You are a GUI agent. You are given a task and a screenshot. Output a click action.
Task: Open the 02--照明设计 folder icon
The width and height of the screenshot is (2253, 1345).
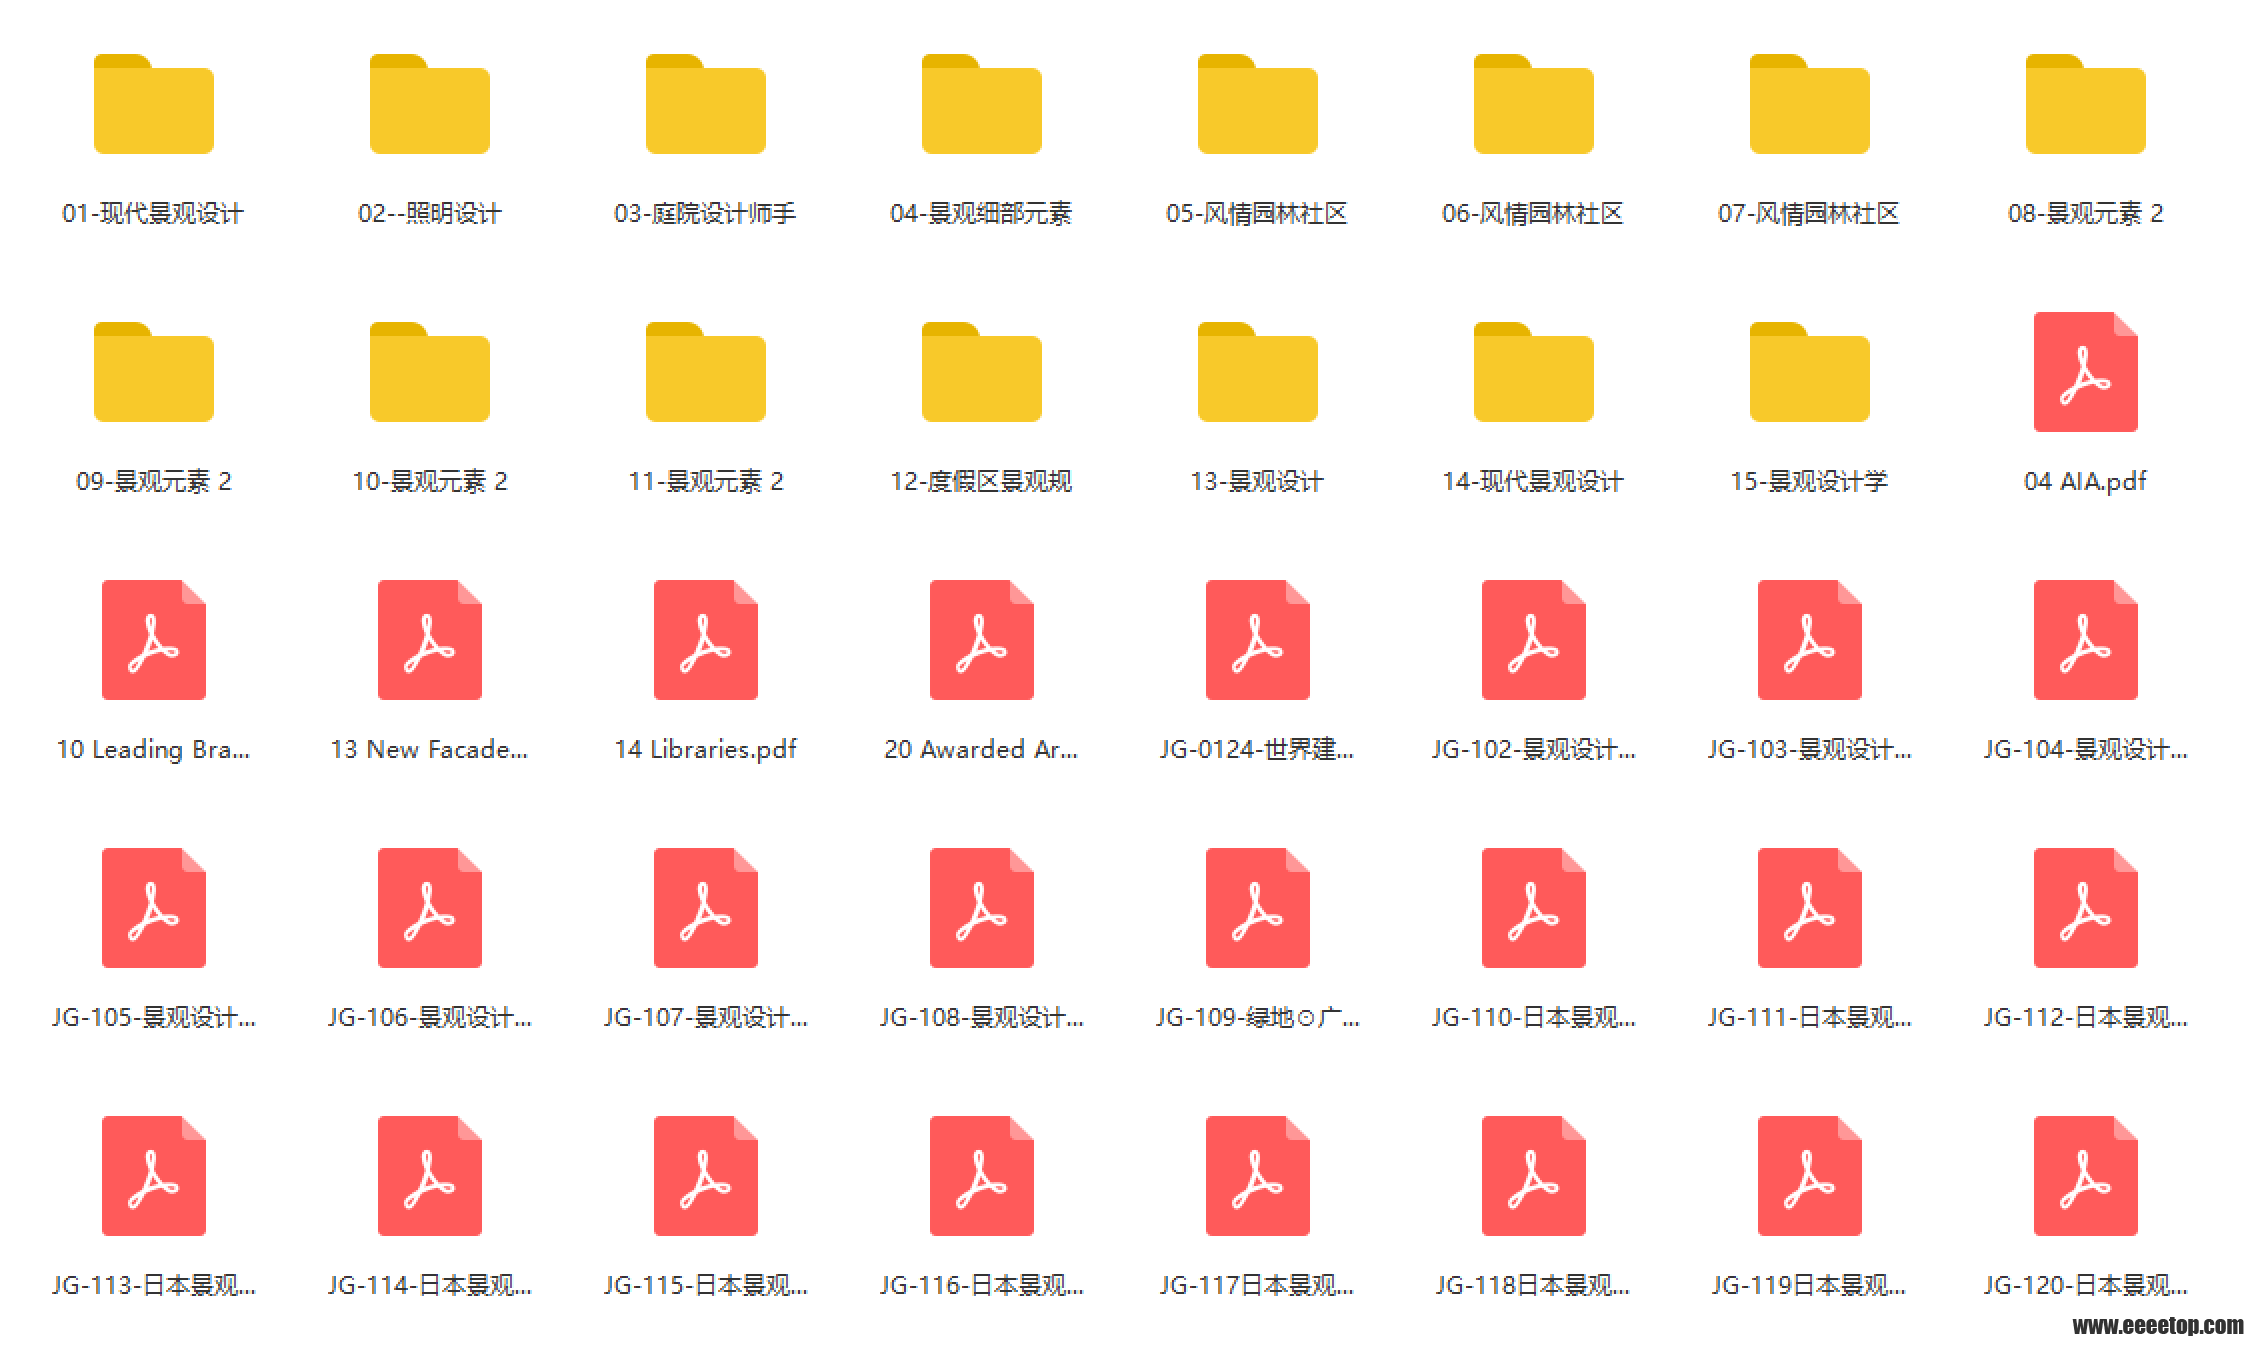click(x=429, y=104)
